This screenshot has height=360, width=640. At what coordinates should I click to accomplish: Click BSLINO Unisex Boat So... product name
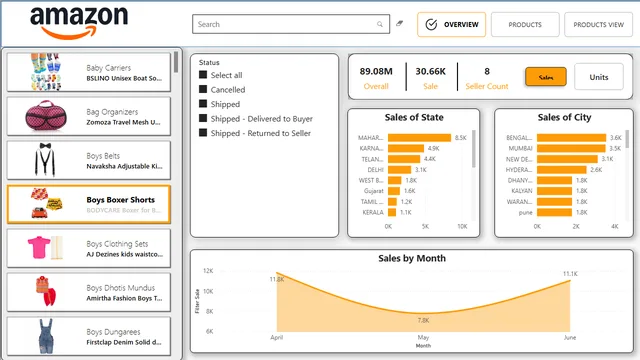(x=124, y=78)
